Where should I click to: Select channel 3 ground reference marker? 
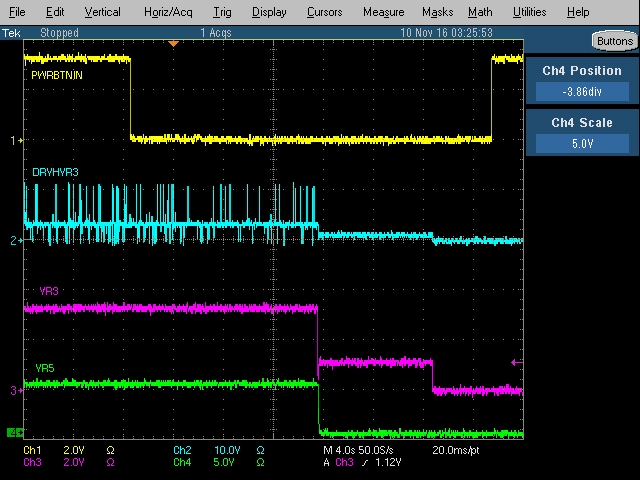point(13,391)
